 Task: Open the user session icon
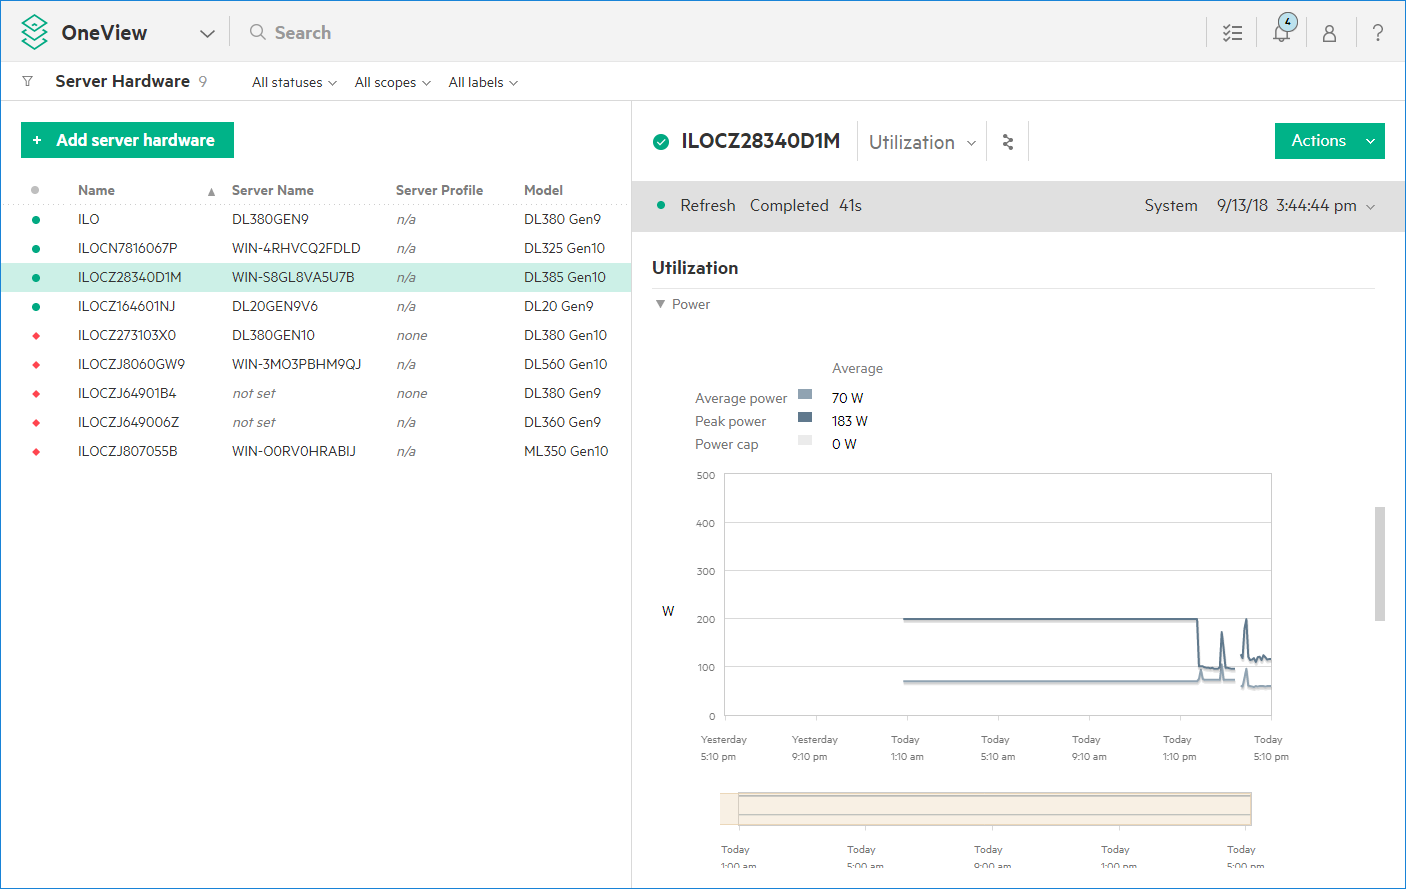[x=1329, y=33]
